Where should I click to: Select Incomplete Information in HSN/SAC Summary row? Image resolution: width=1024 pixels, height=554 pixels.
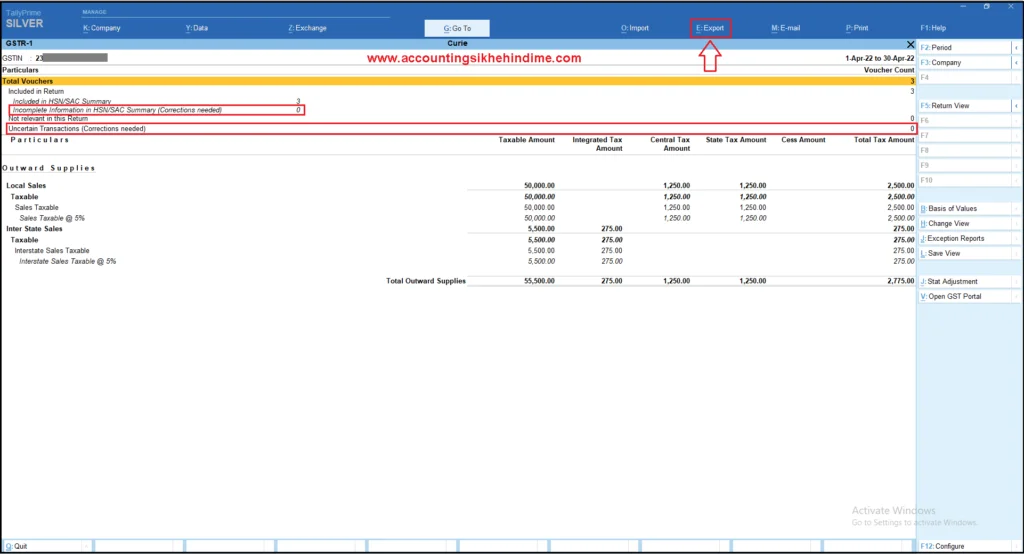pos(157,110)
